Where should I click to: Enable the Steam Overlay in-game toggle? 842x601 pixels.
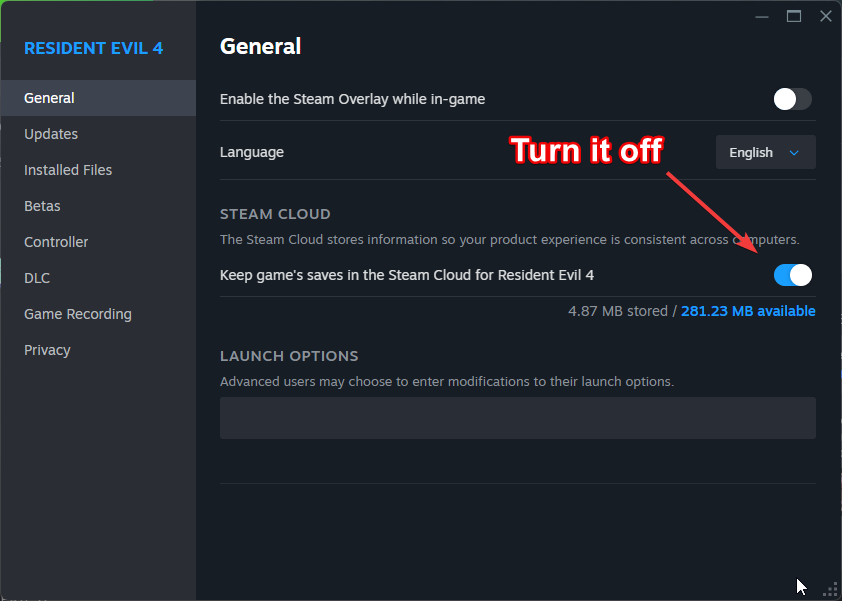792,99
